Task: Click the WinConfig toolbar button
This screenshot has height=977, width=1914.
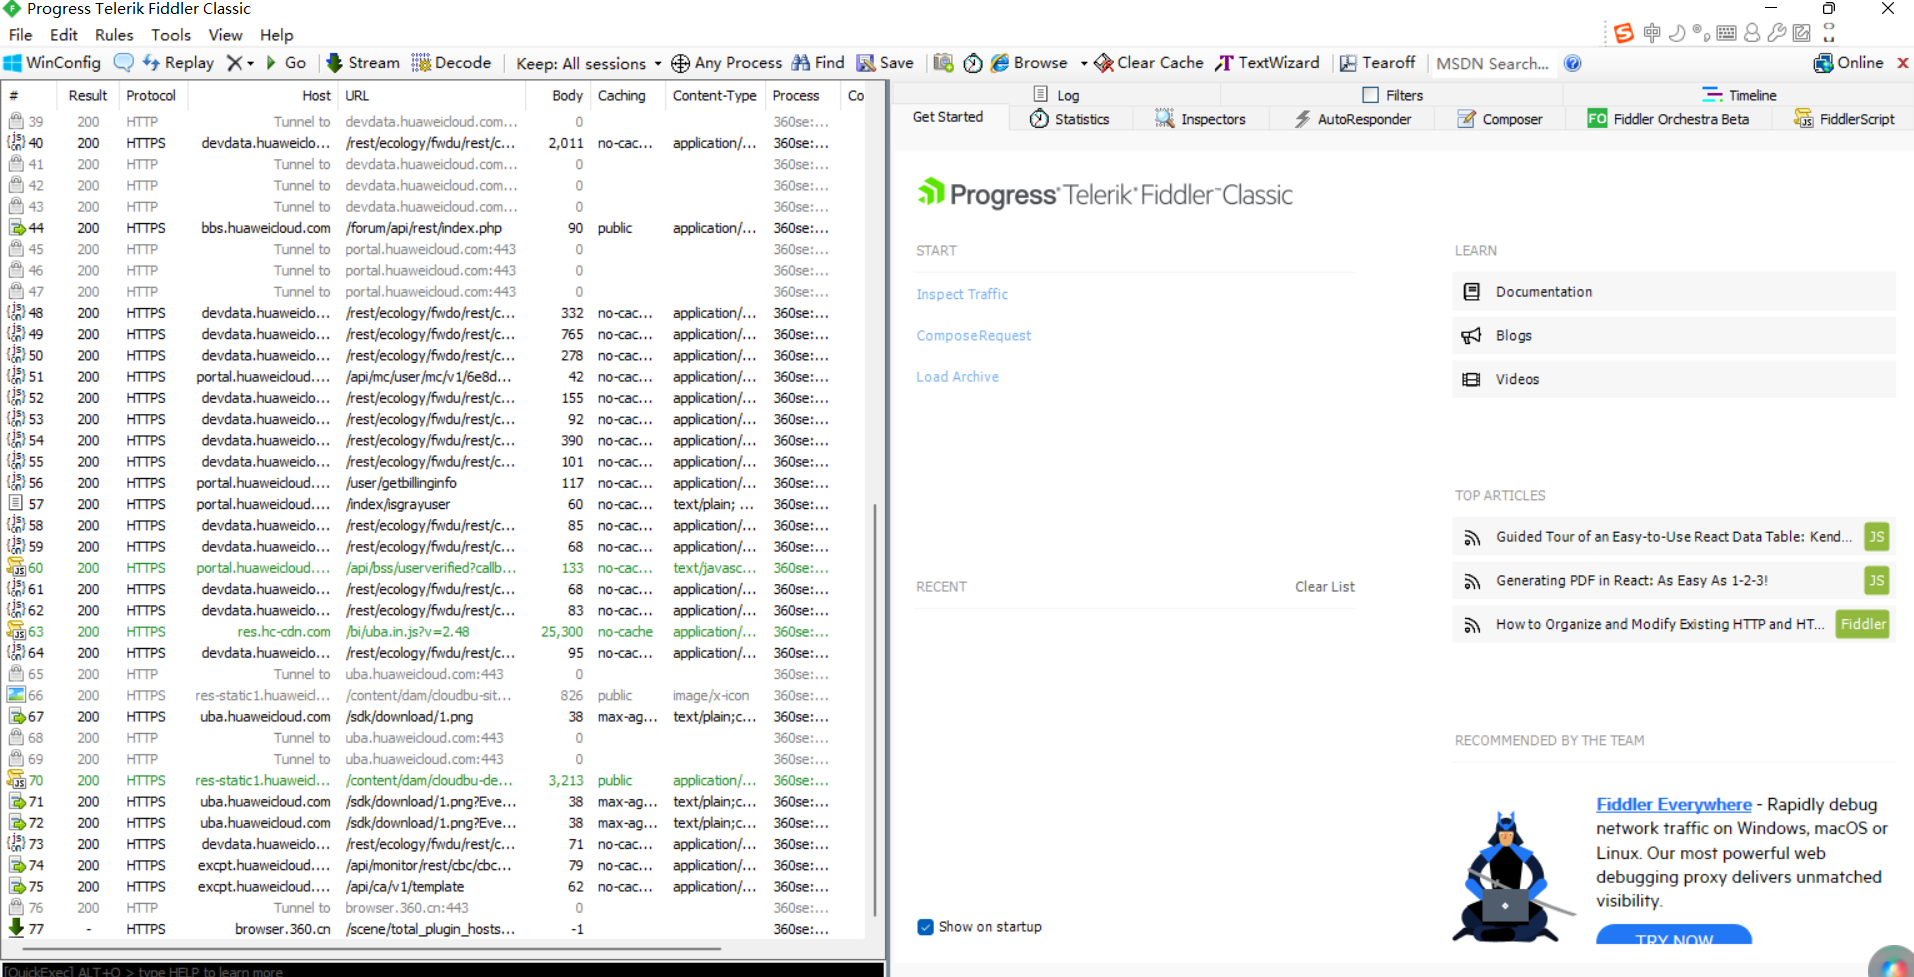Action: (52, 63)
